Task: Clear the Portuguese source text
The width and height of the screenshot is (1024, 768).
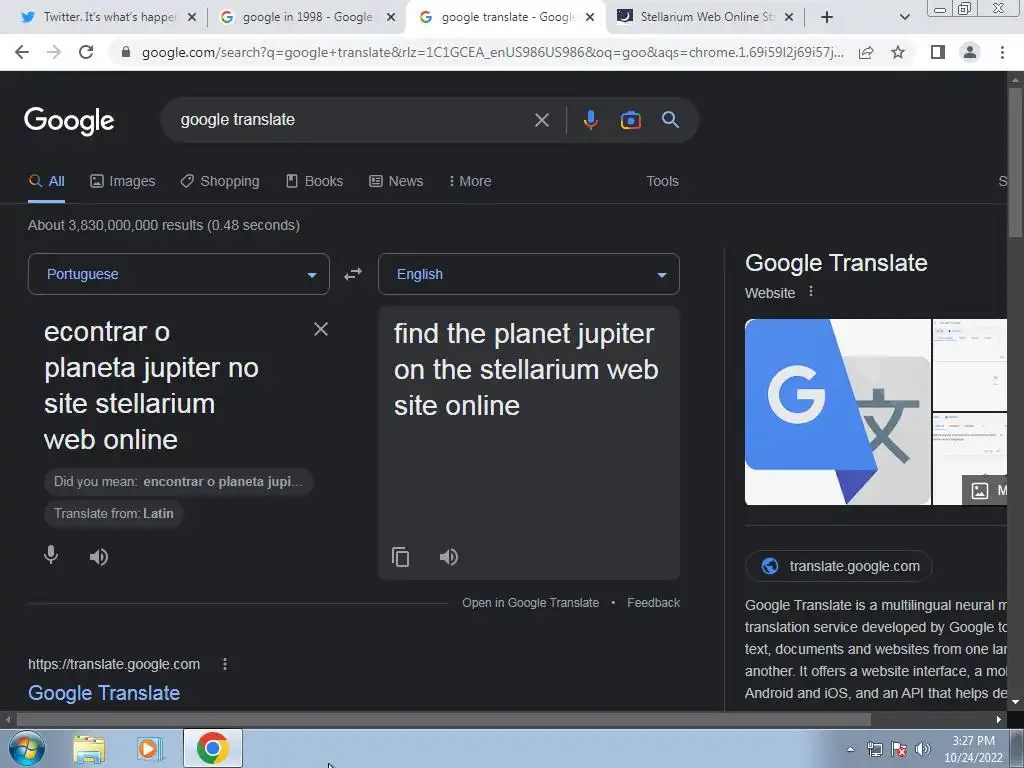Action: [321, 329]
